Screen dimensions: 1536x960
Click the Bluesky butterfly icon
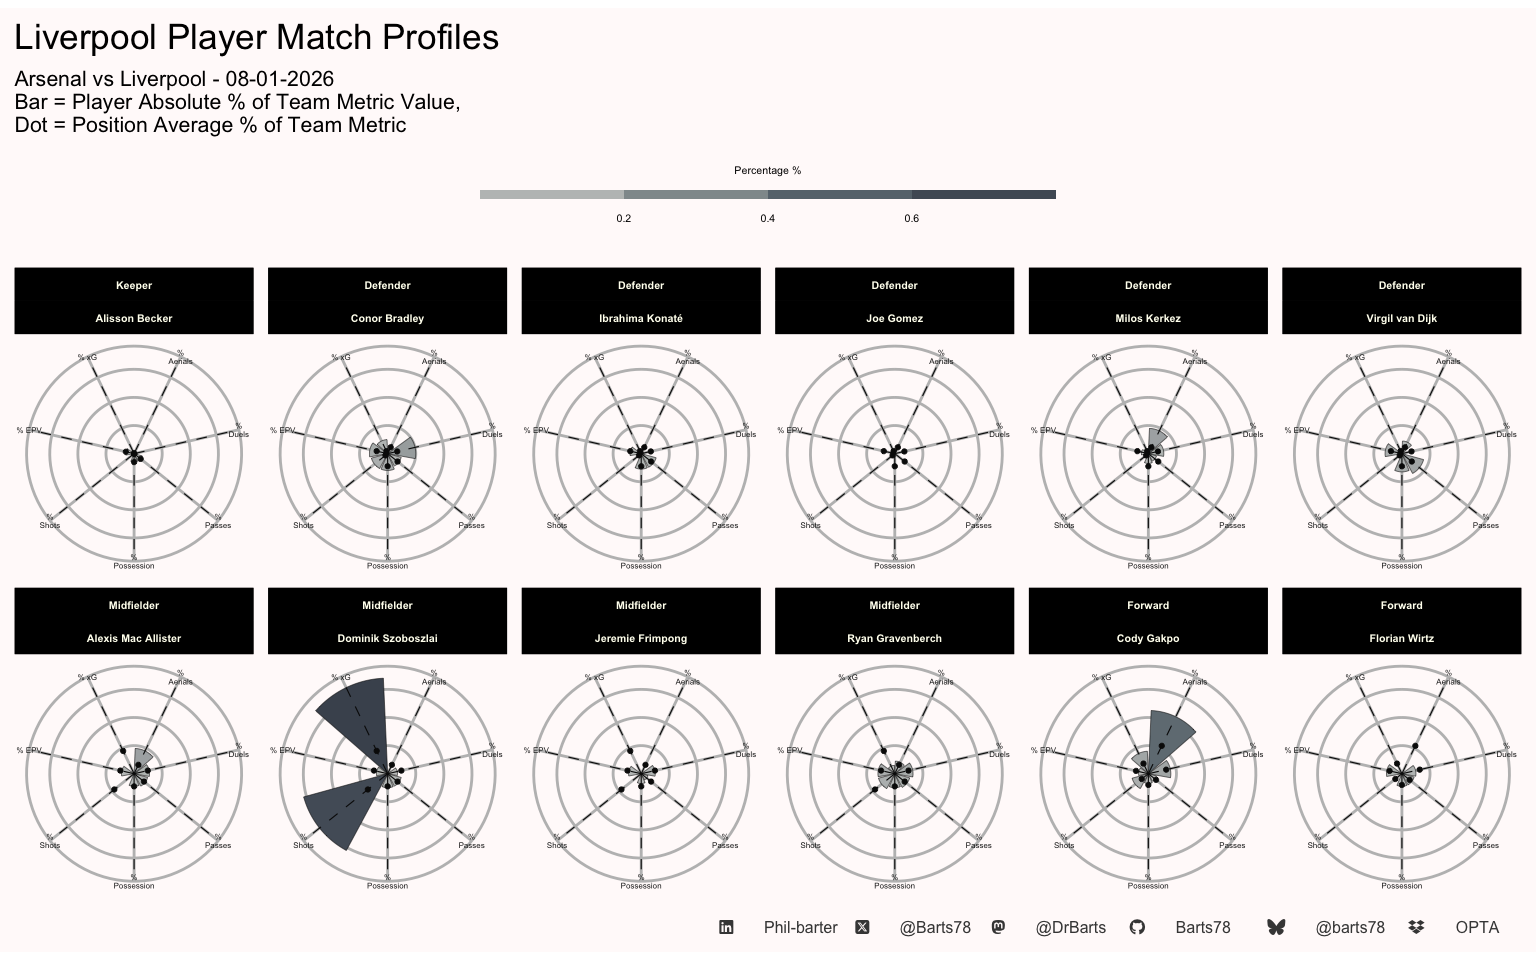pos(1276,927)
